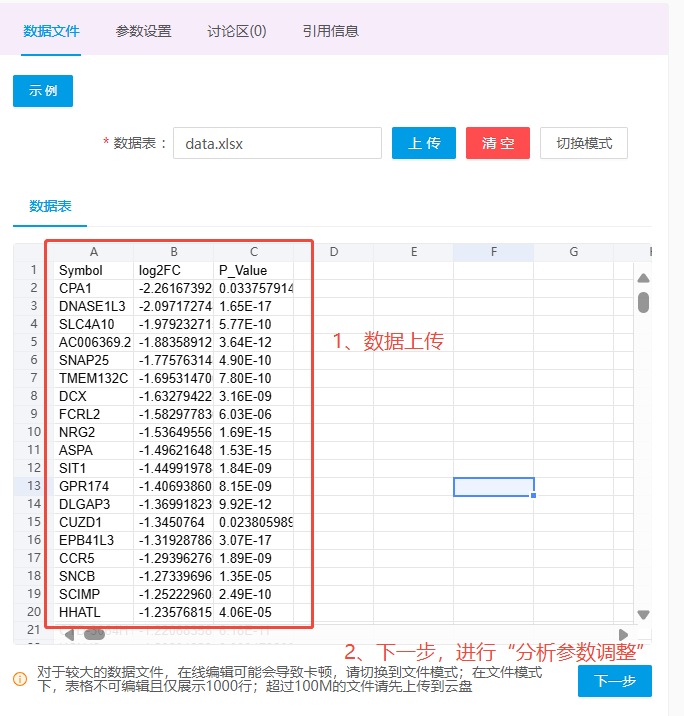
Task: Click the CUZD1 cell
Action: coord(94,522)
